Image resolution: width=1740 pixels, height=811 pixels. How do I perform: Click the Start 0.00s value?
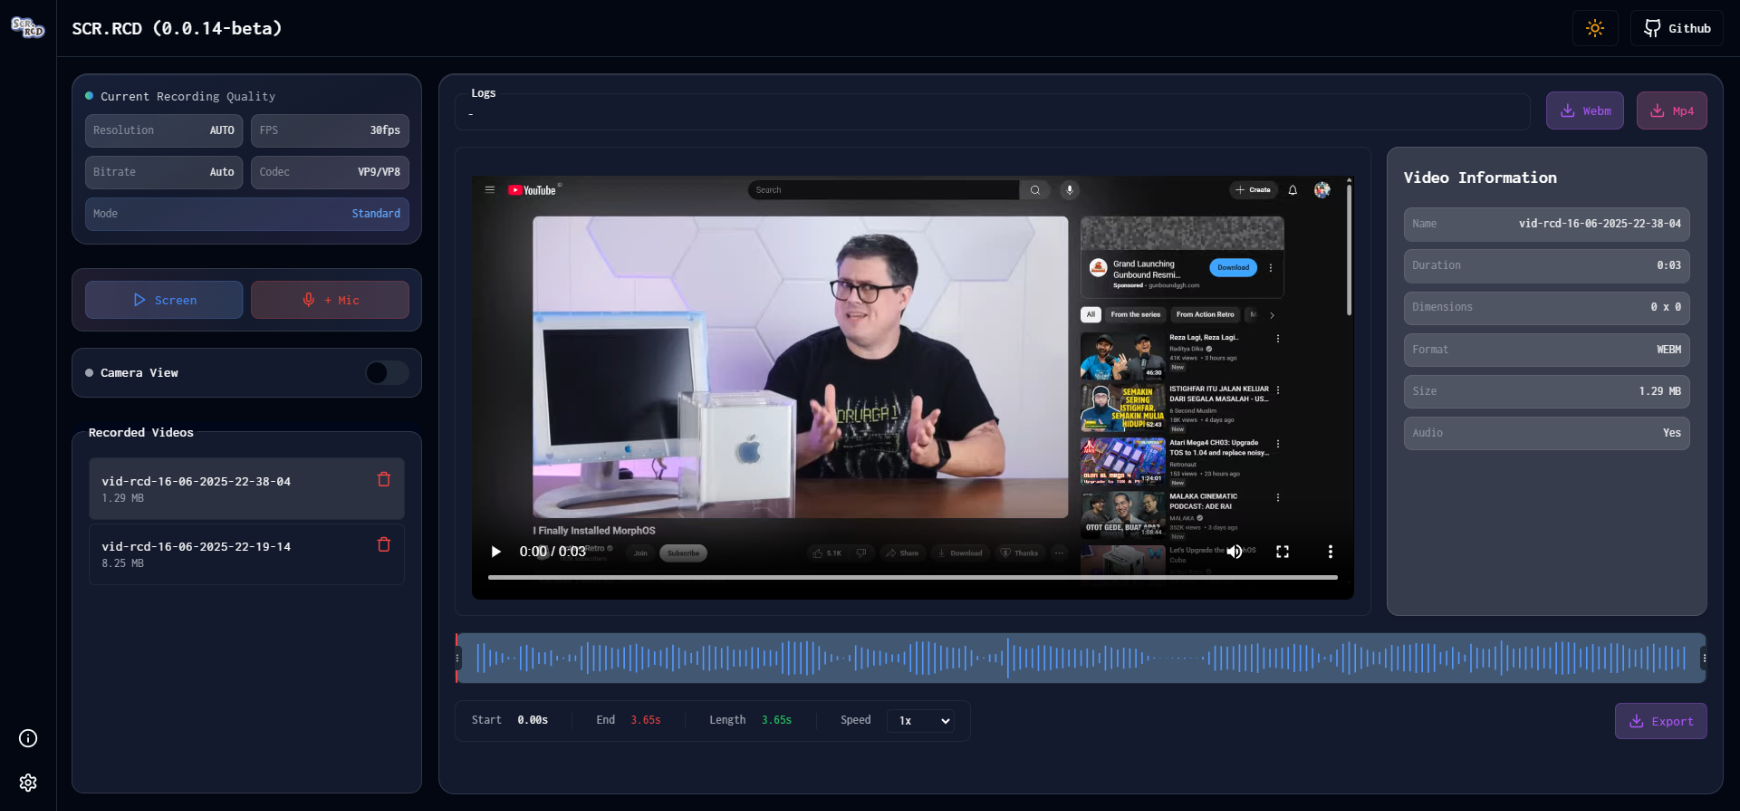click(533, 720)
